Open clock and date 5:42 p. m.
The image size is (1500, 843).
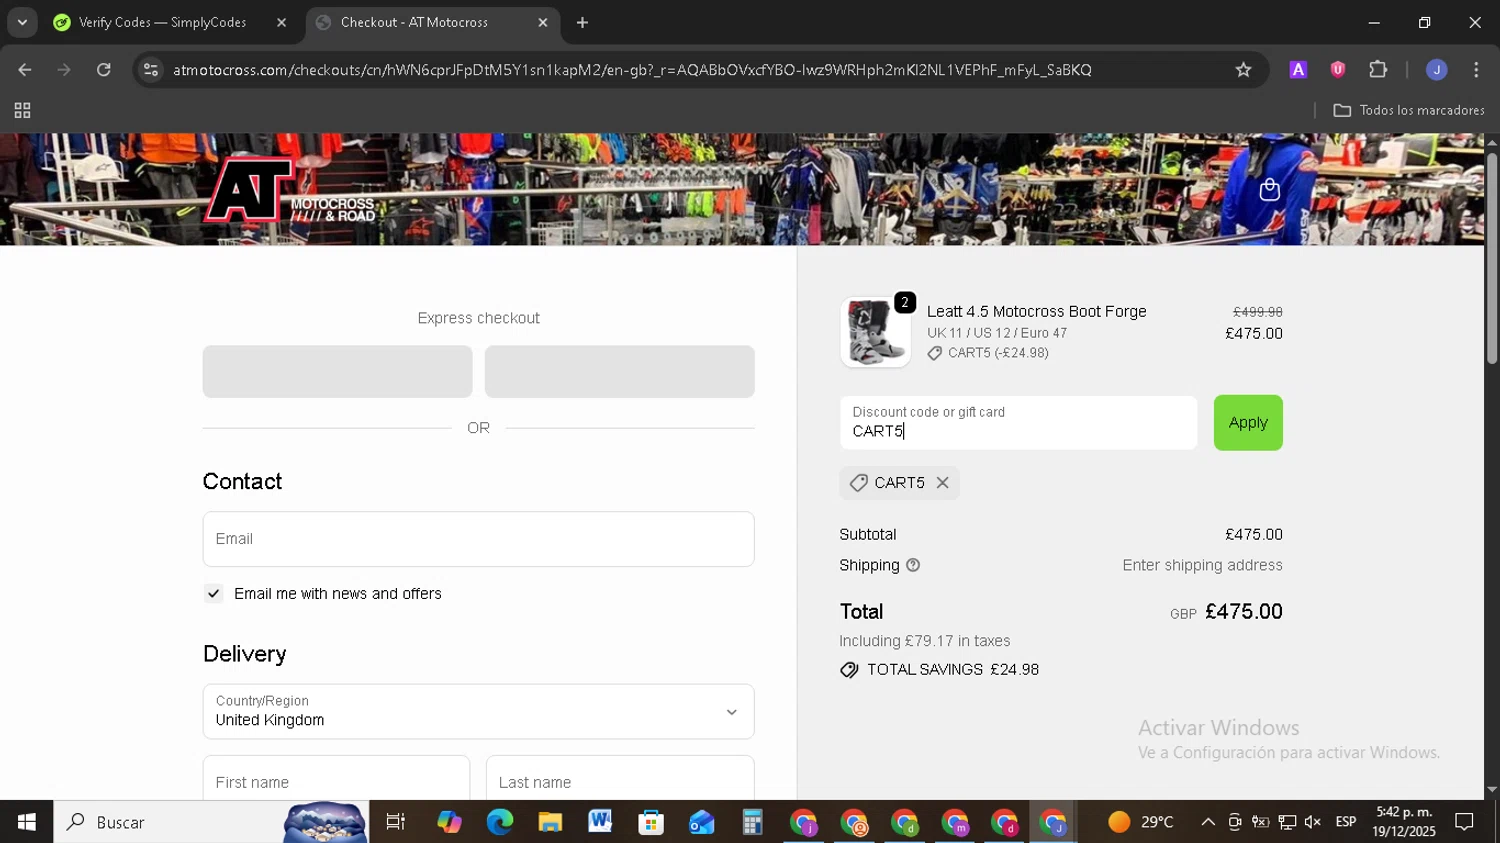(x=1403, y=822)
